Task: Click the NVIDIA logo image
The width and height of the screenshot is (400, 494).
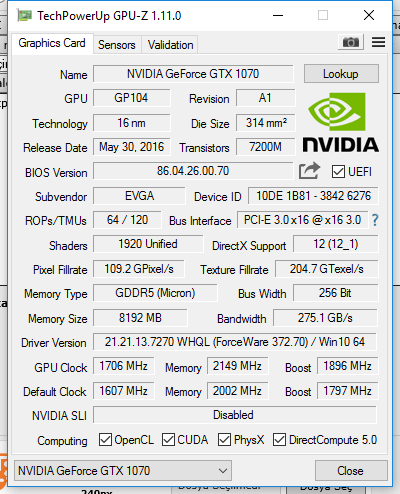Action: point(340,123)
